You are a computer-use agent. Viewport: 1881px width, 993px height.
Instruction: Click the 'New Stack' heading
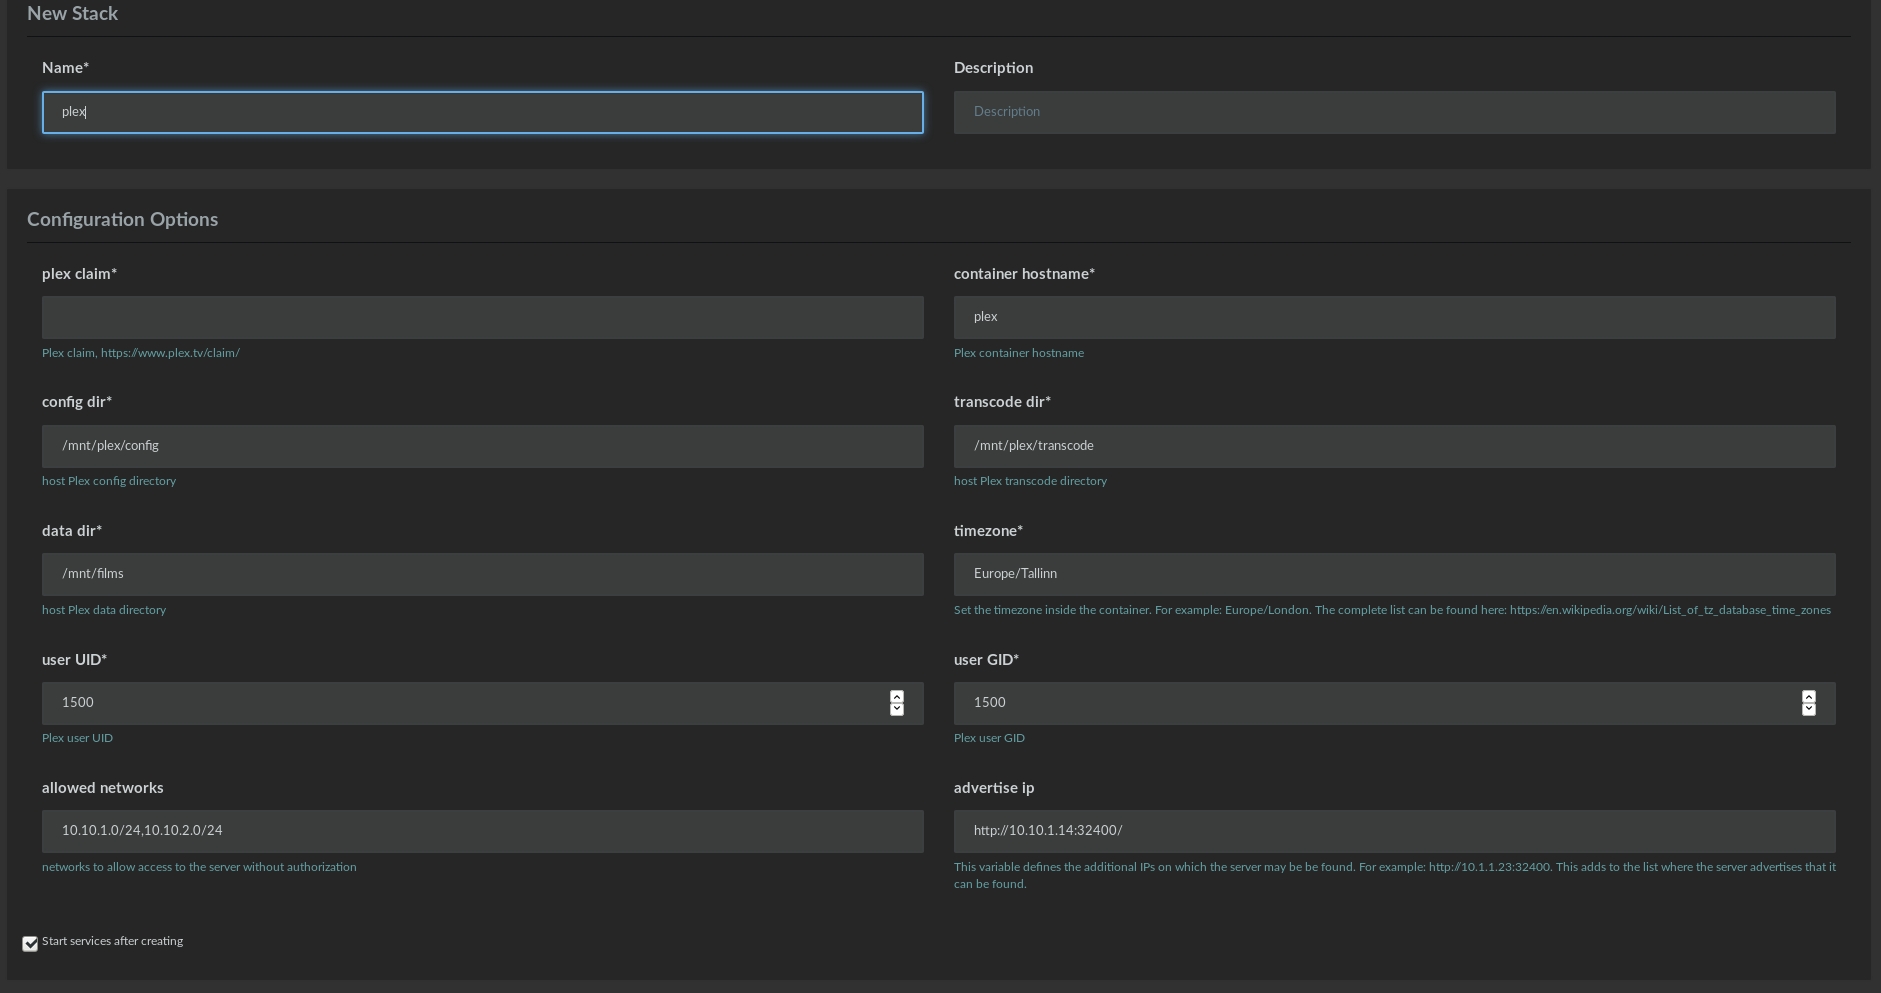(72, 14)
